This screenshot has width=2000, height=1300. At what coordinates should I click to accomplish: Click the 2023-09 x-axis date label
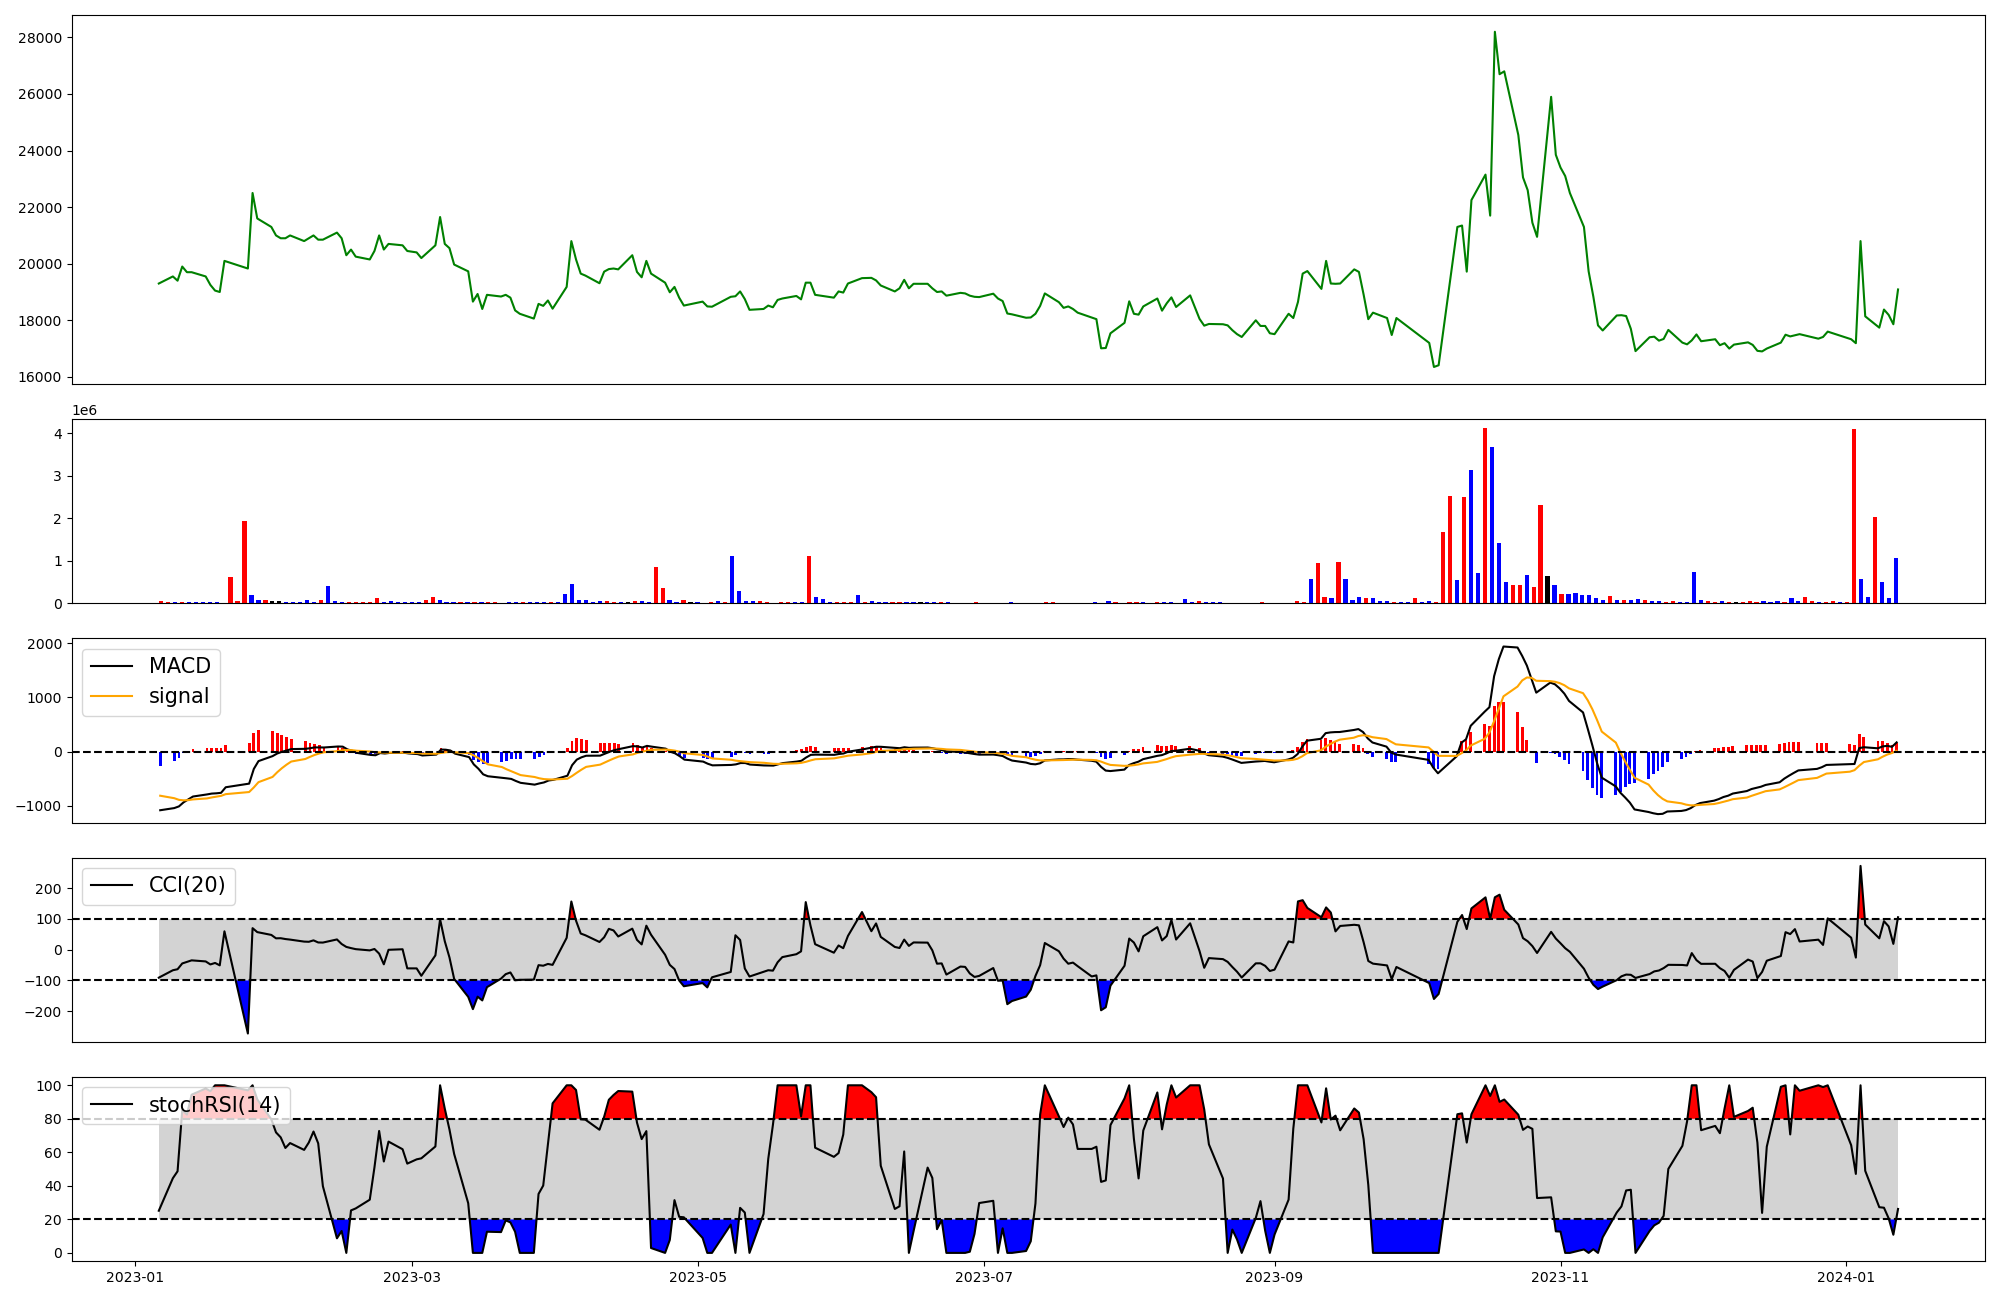[x=1276, y=1277]
